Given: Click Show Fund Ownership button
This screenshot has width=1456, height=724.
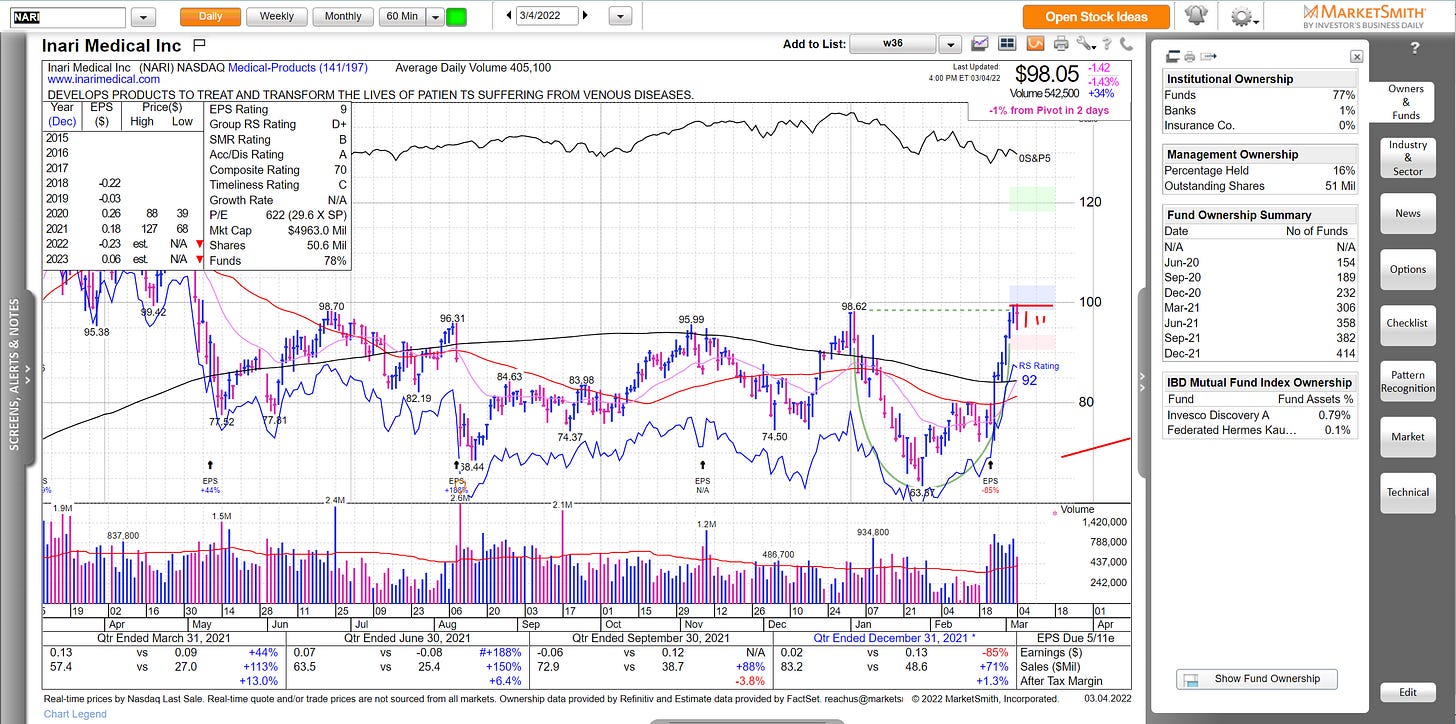Looking at the screenshot, I should [x=1256, y=678].
